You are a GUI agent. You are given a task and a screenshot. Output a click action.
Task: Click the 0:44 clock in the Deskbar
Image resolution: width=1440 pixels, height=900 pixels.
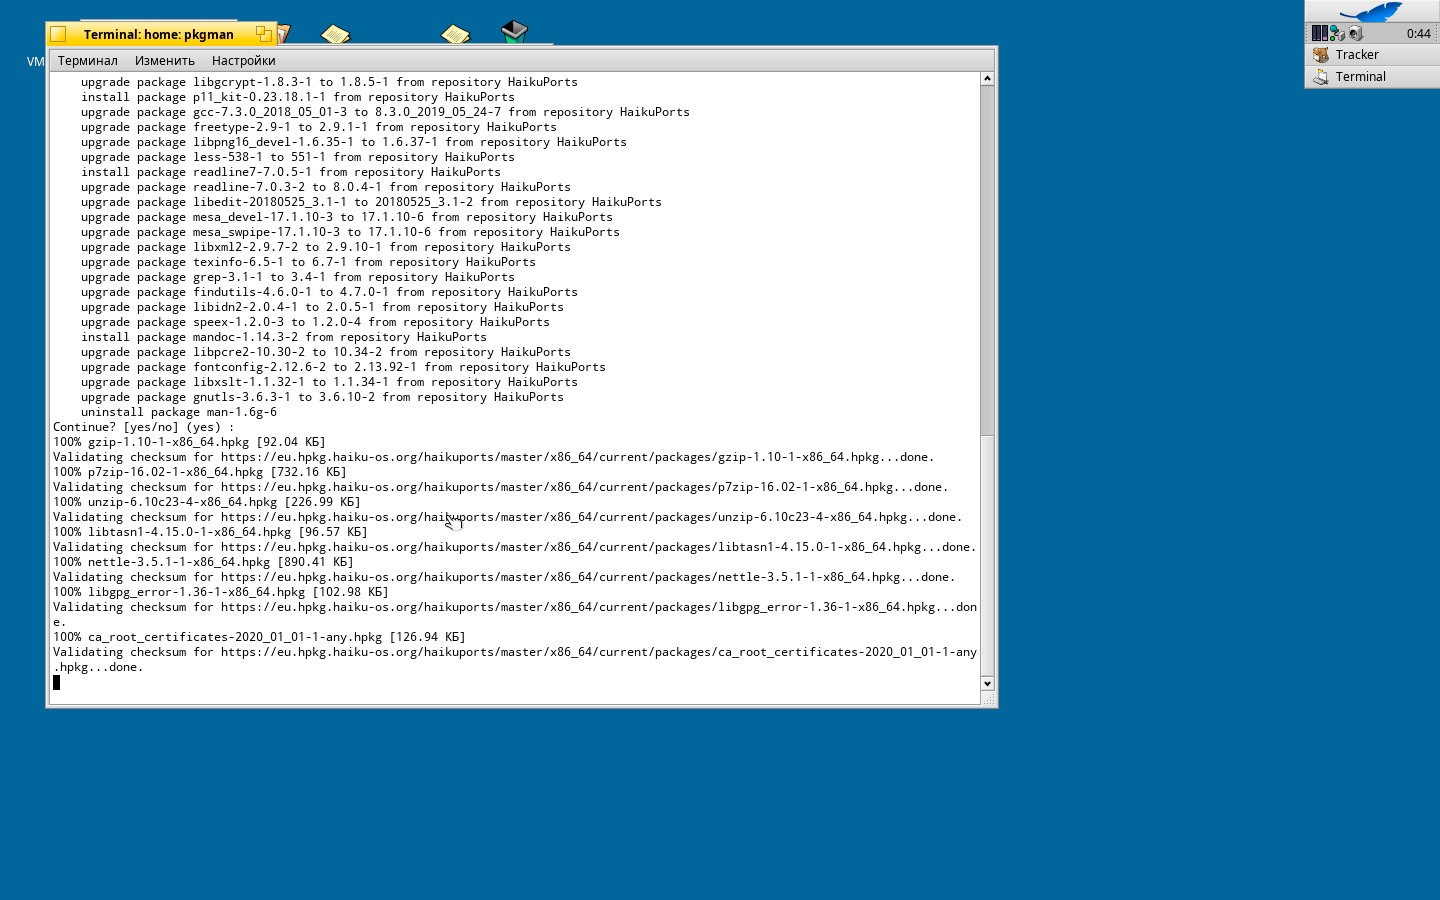(x=1418, y=34)
